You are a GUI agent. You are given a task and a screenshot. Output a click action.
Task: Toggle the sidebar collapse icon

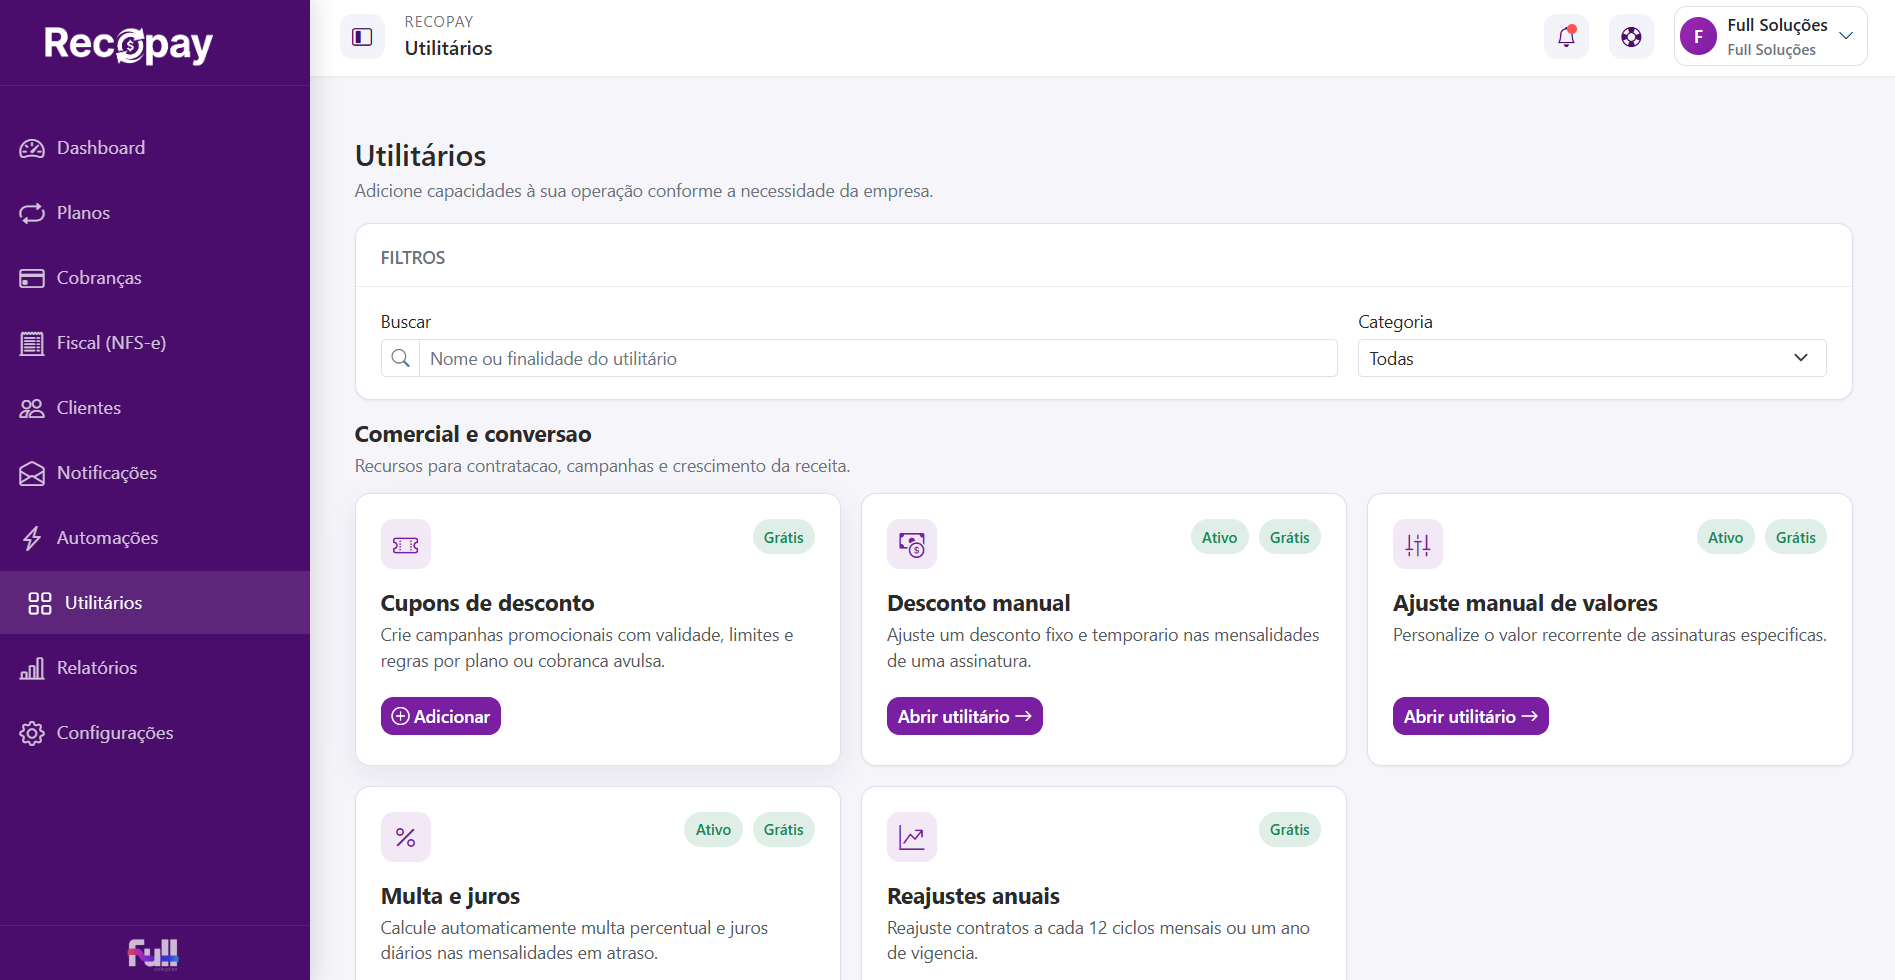362,37
